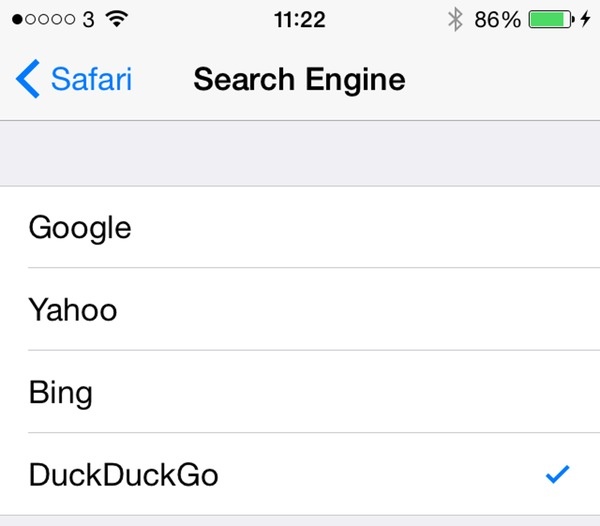Click the cellular signal strength dots

pyautogui.click(x=43, y=19)
